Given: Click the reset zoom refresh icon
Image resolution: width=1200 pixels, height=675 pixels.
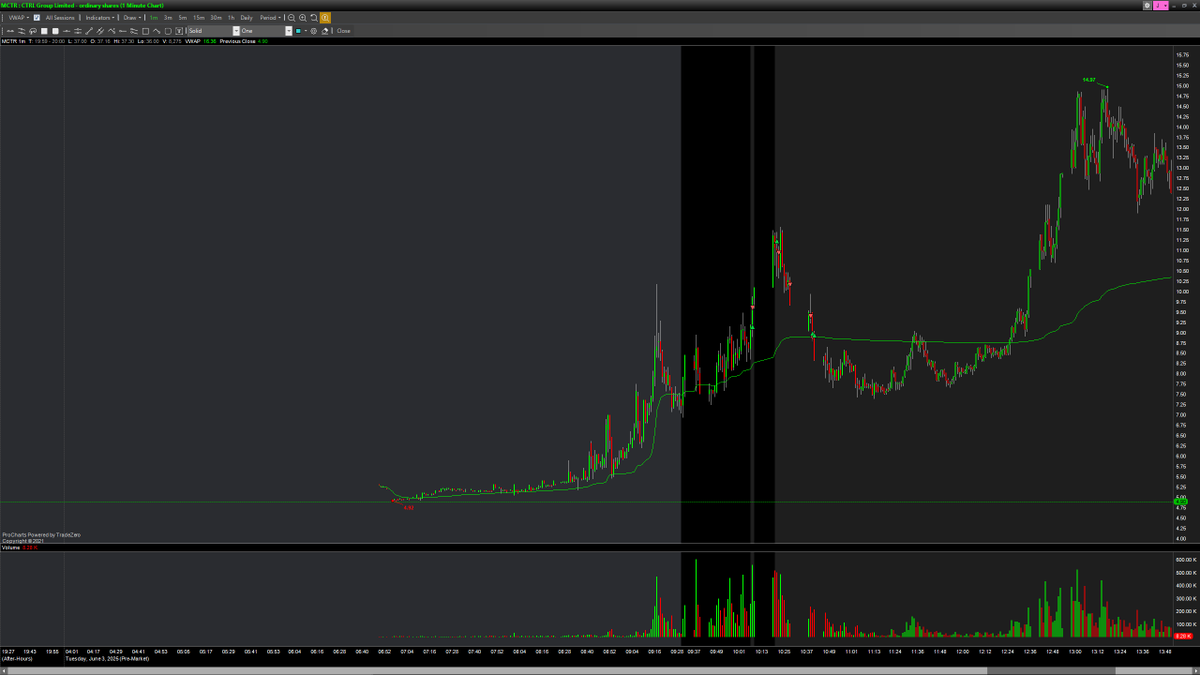Looking at the screenshot, I should tap(314, 18).
